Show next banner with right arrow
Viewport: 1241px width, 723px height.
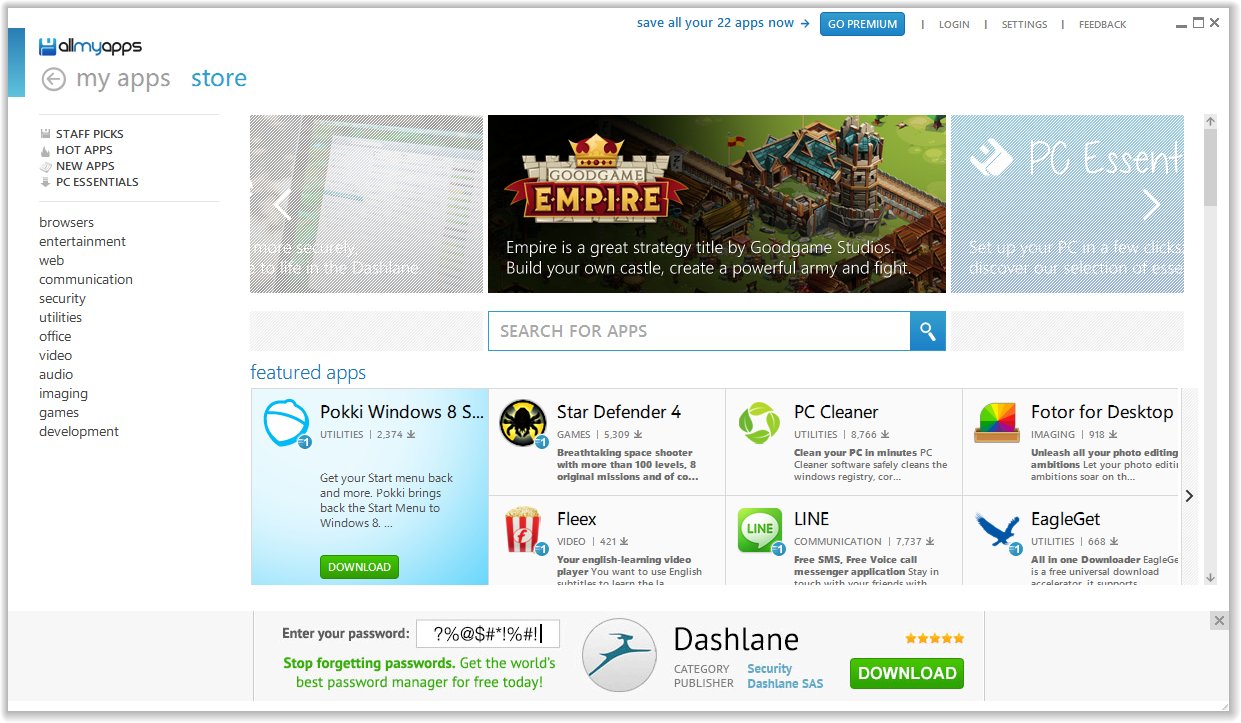coord(1152,204)
